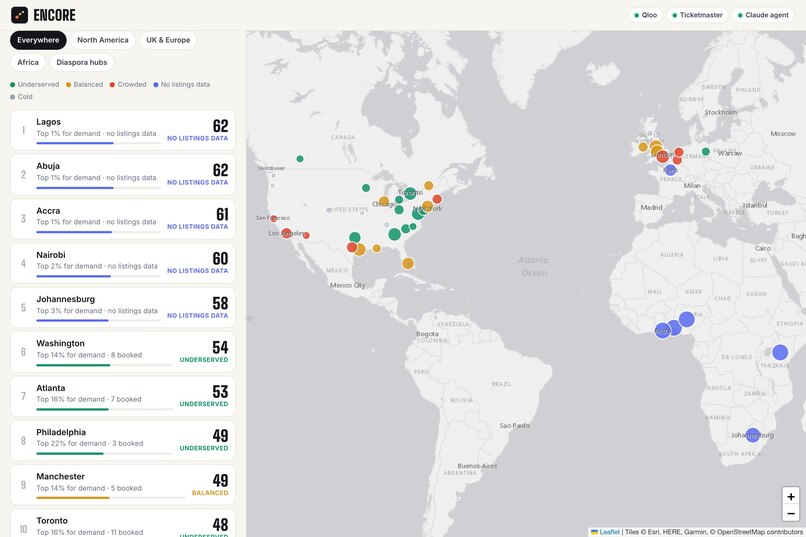Select the Washington list entry
This screenshot has height=537, width=806.
click(123, 351)
